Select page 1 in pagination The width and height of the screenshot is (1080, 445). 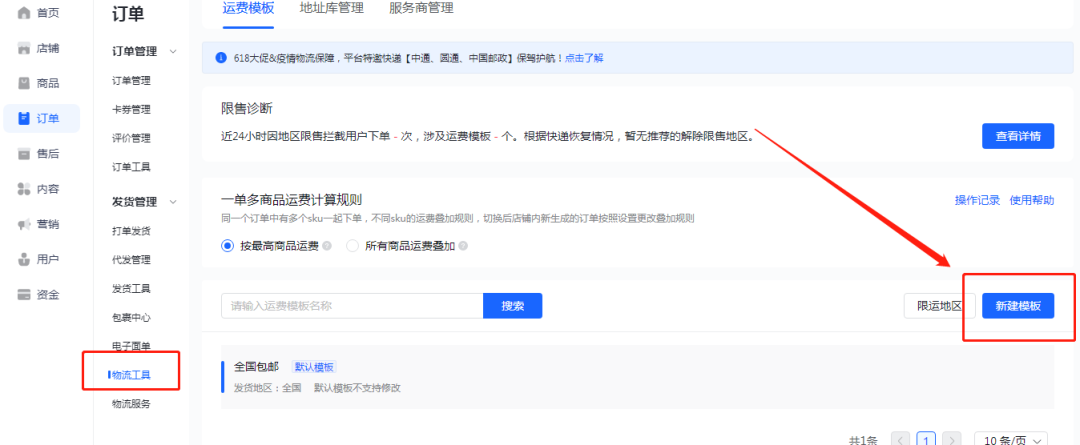926,440
